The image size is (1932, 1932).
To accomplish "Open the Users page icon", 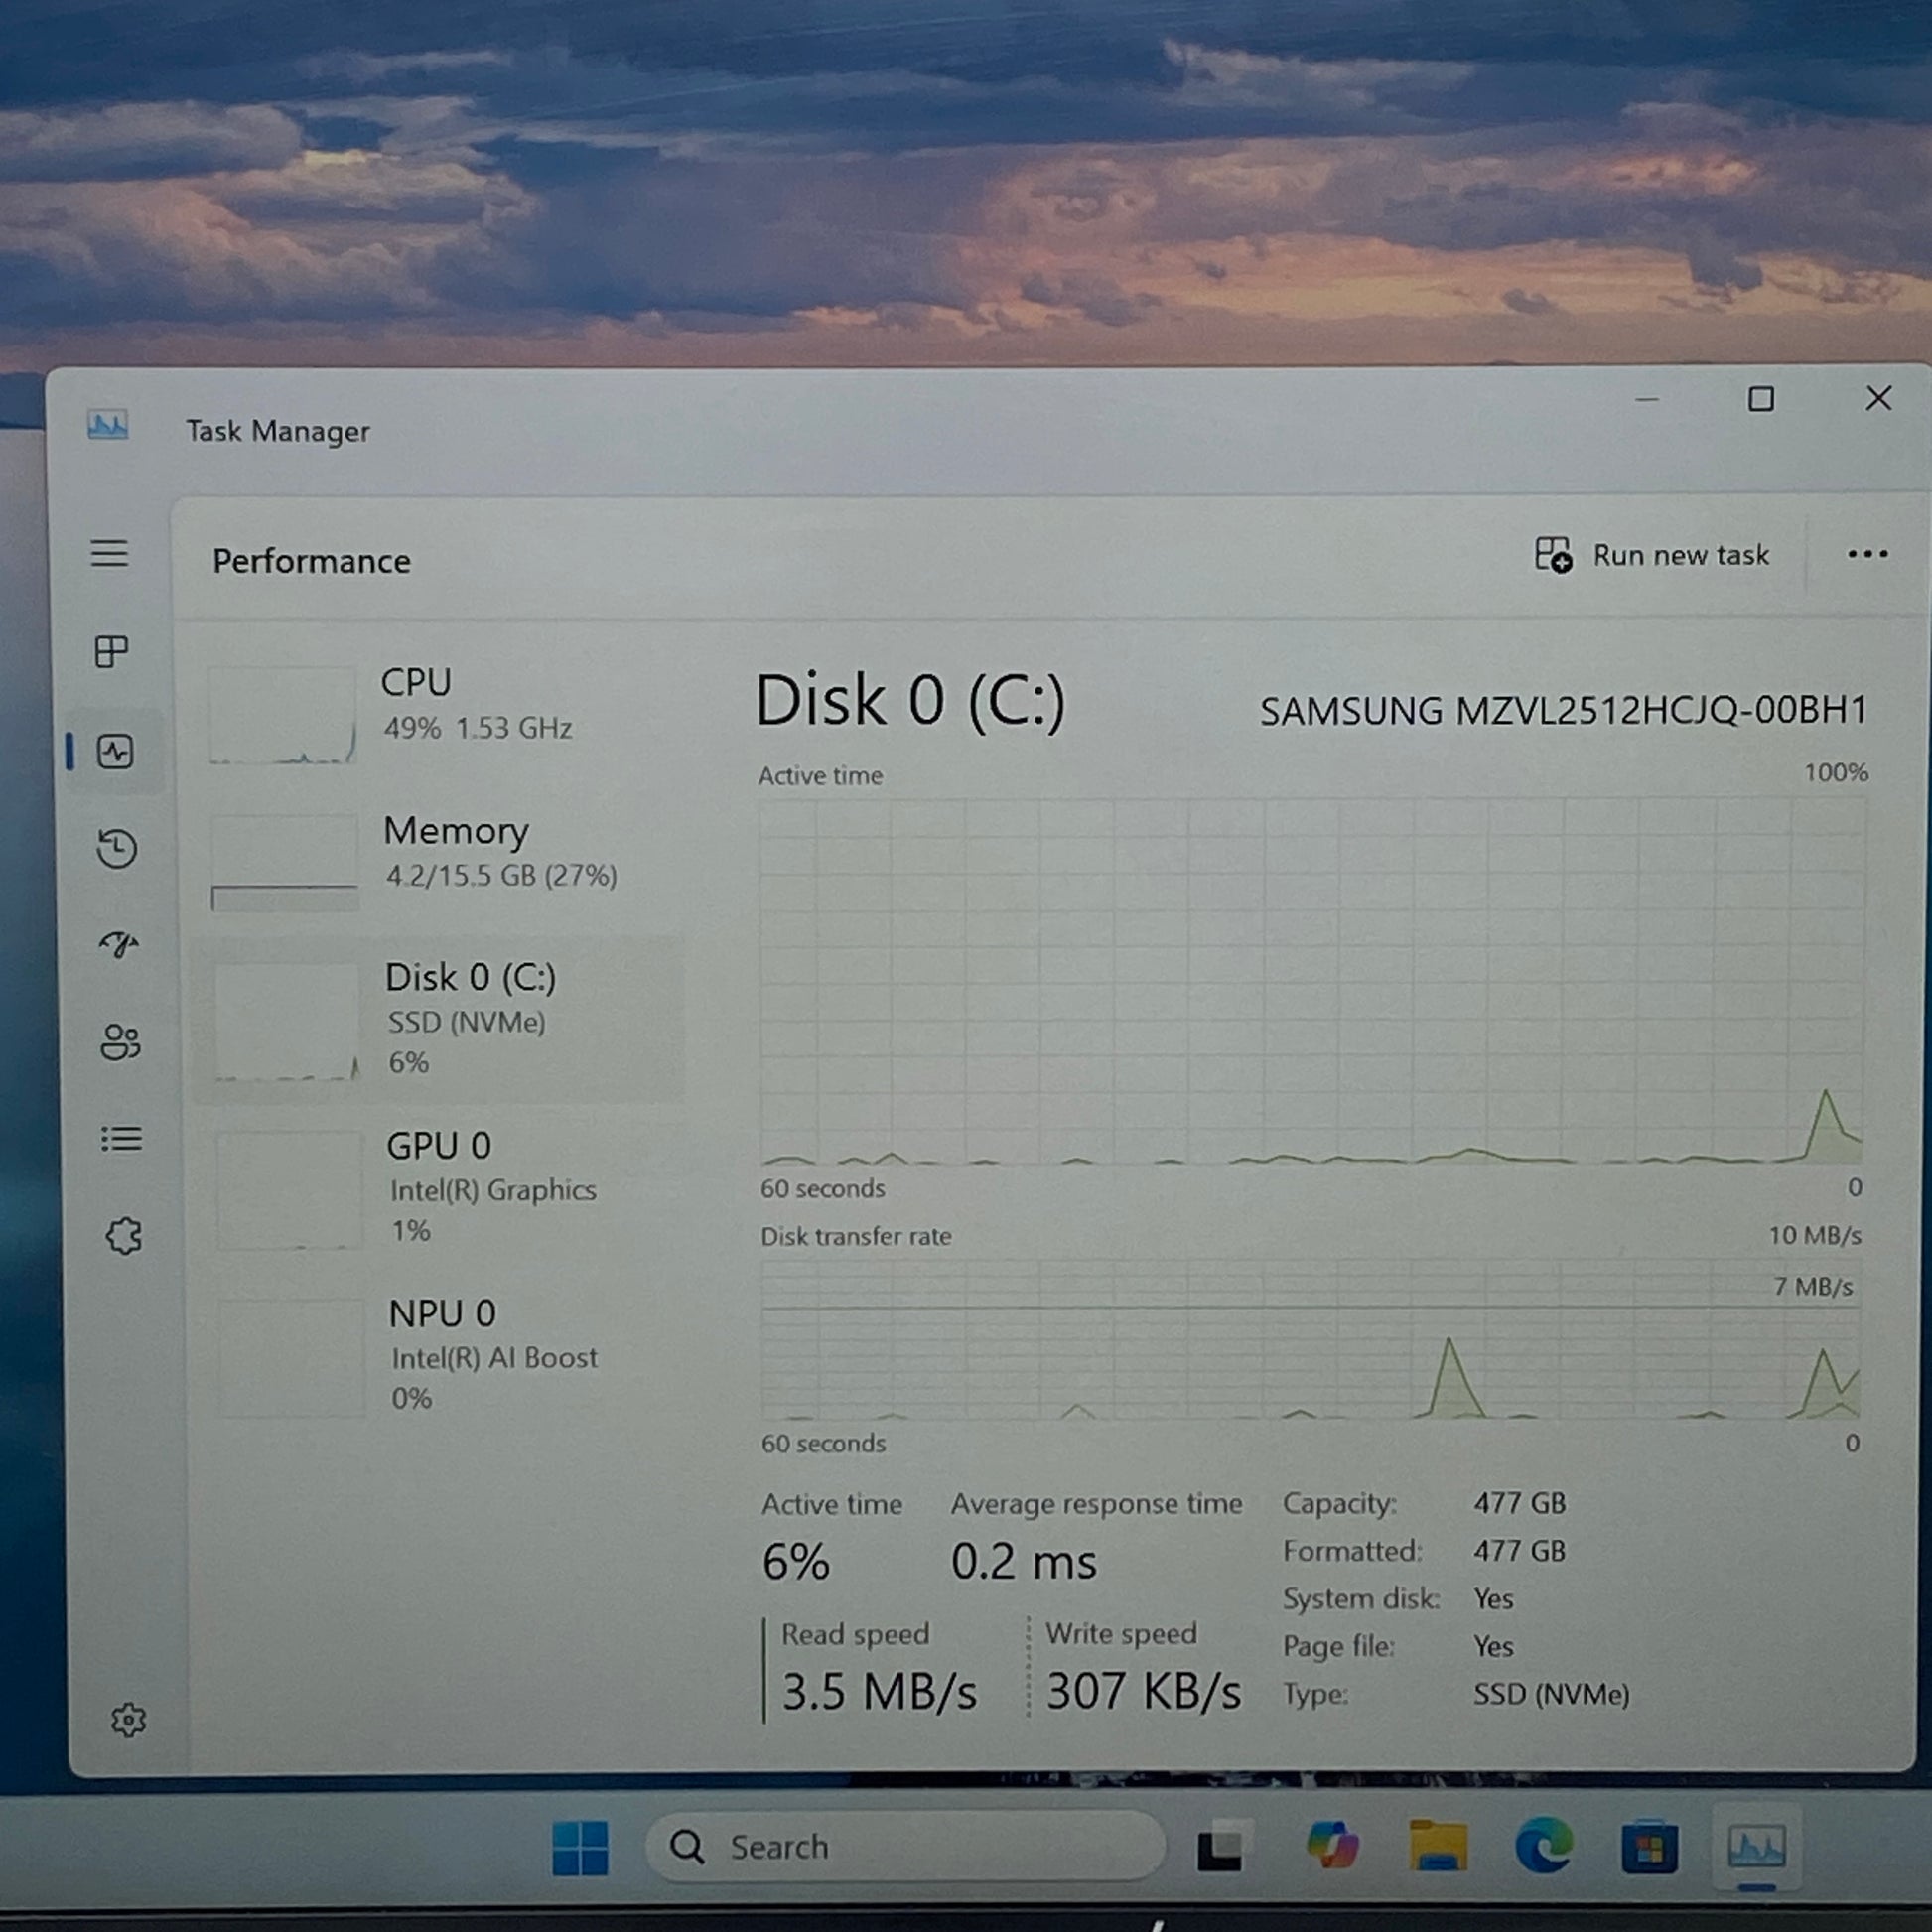I will 121,1042.
